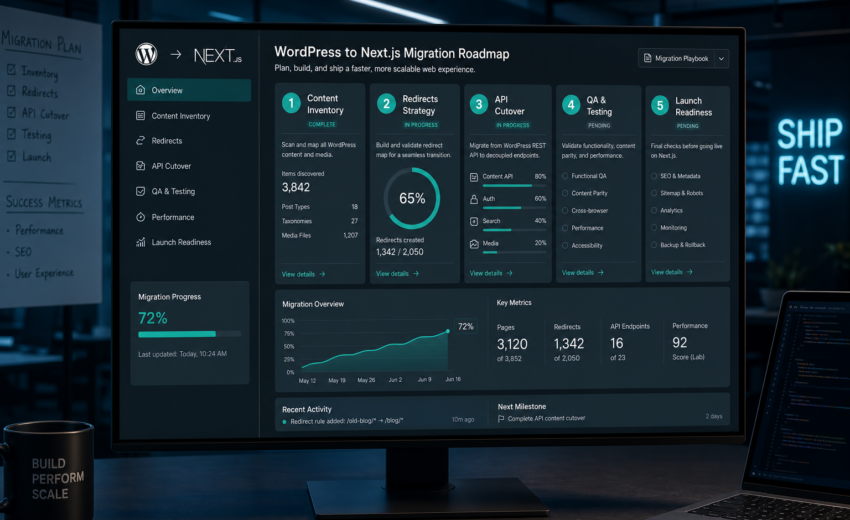View details of API Cutover card
Image resolution: width=850 pixels, height=520 pixels.
(491, 273)
